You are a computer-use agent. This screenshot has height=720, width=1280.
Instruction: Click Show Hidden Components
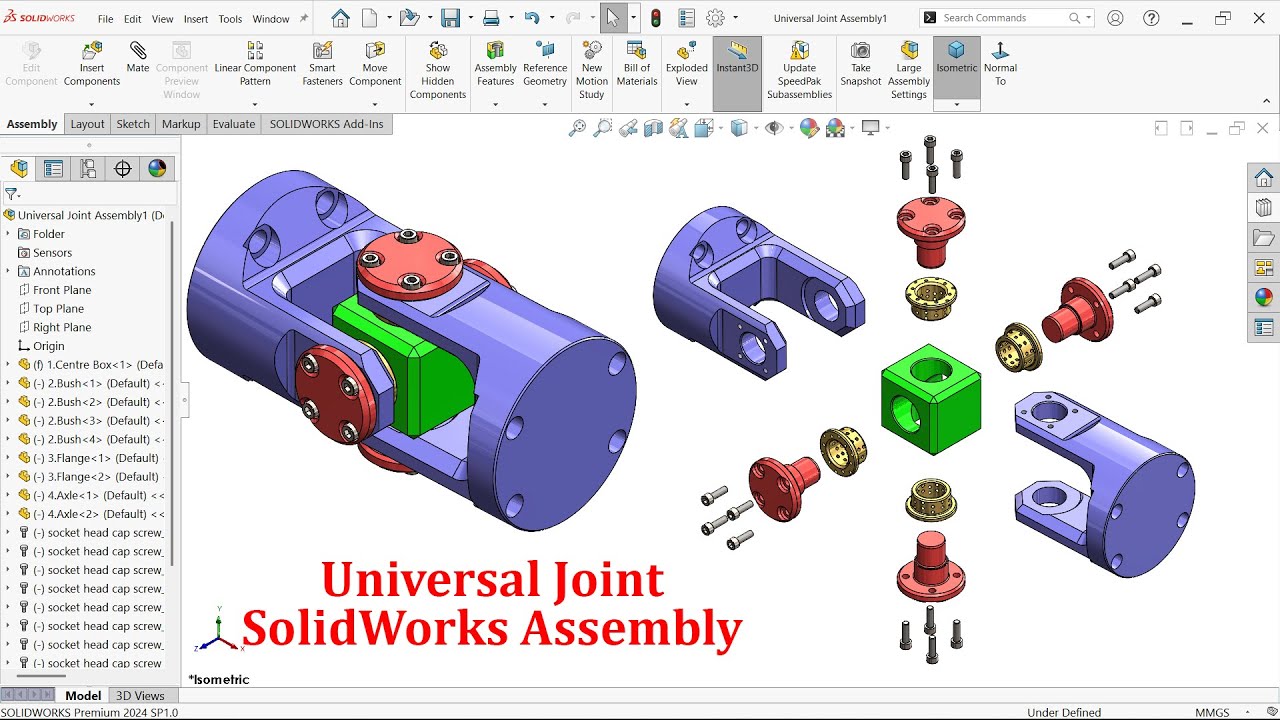coord(438,70)
